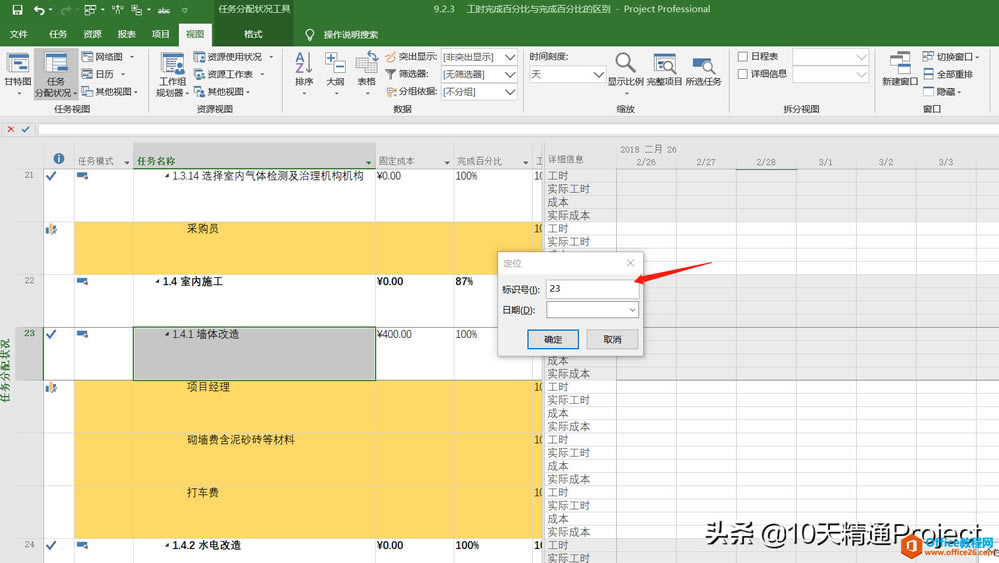Viewport: 999px width, 563px height.
Task: Click 取消 to cancel the dialog
Action: 612,340
